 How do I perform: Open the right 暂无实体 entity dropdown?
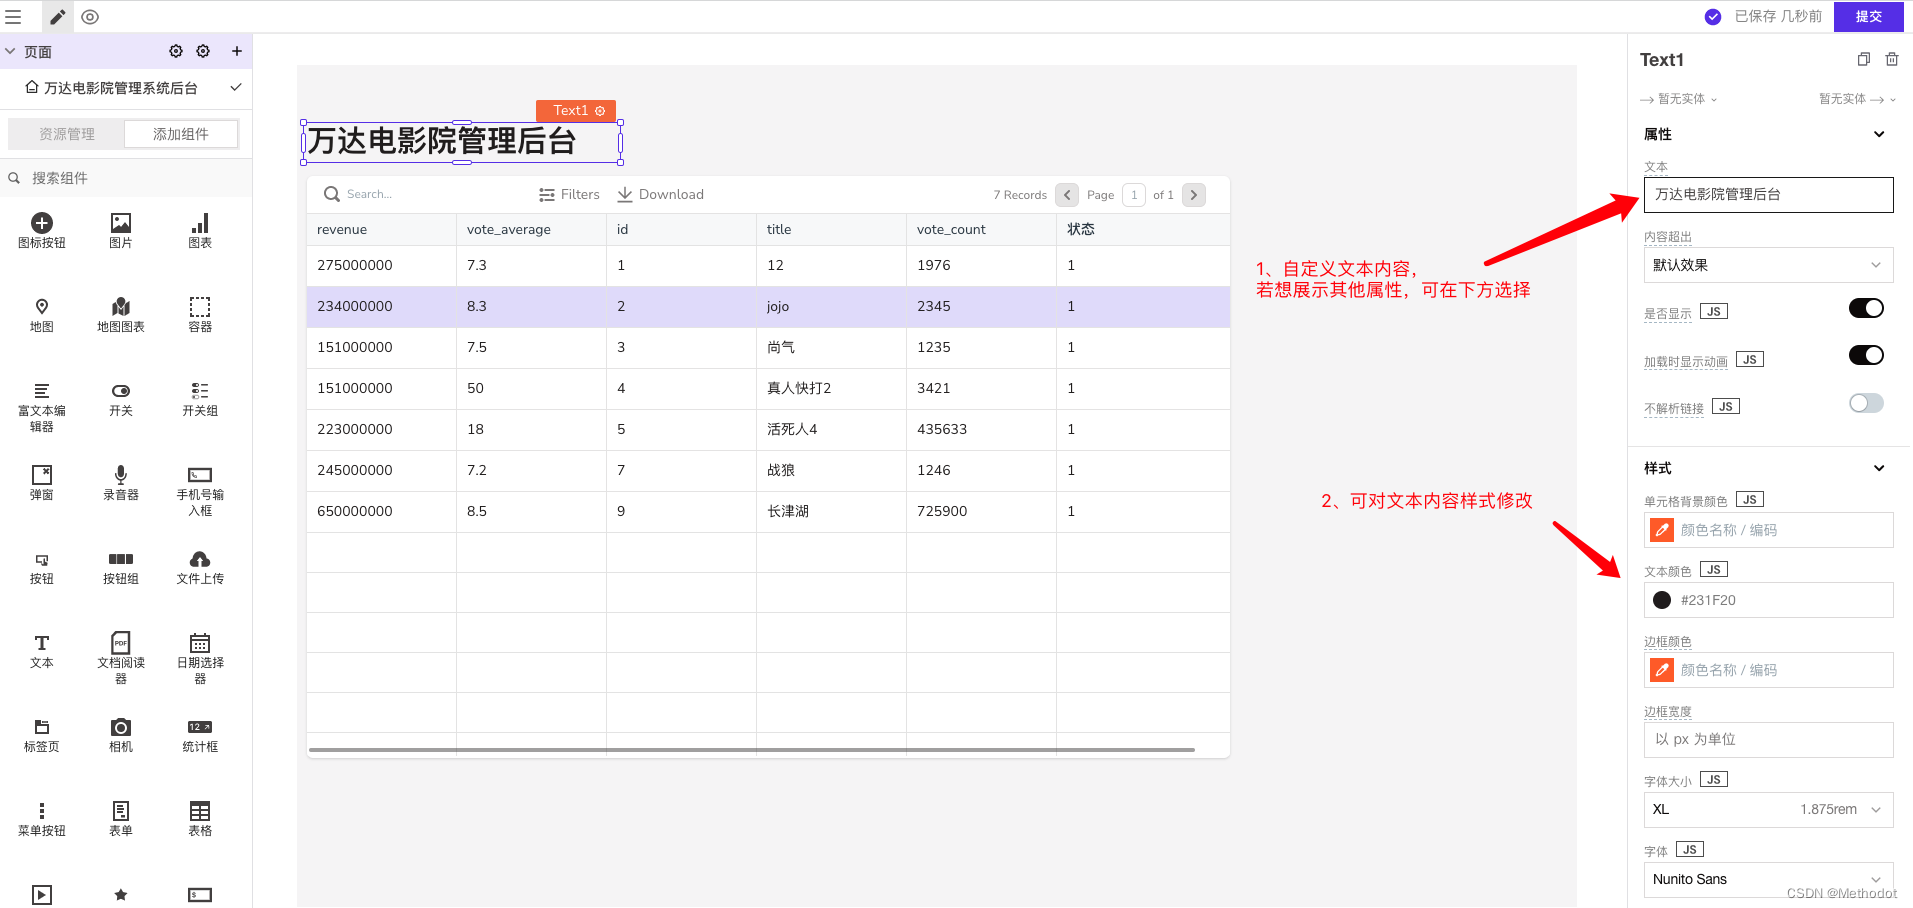(1857, 99)
